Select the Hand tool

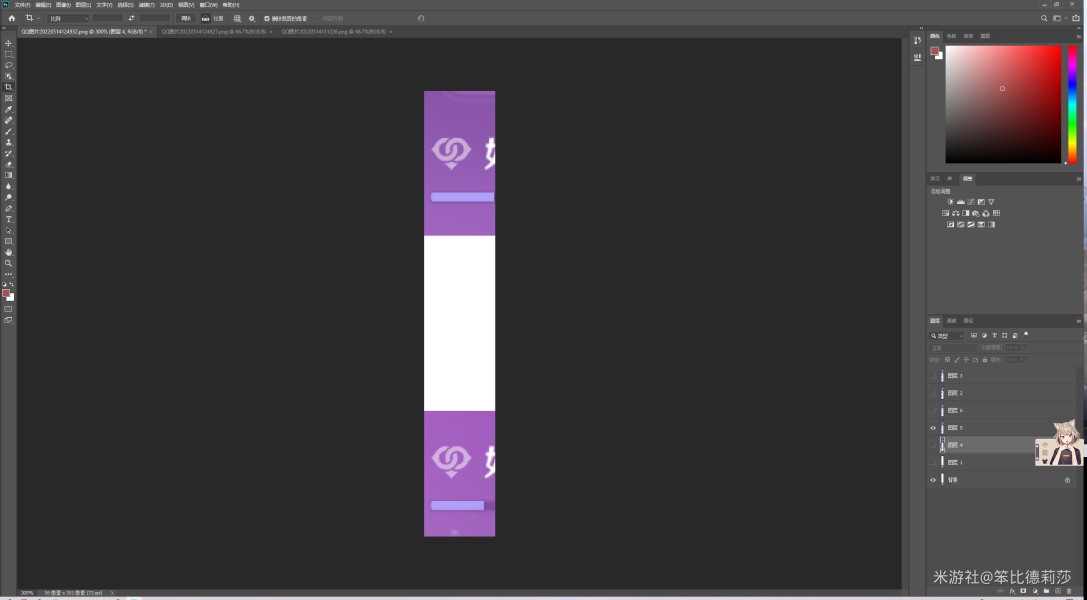coord(9,252)
